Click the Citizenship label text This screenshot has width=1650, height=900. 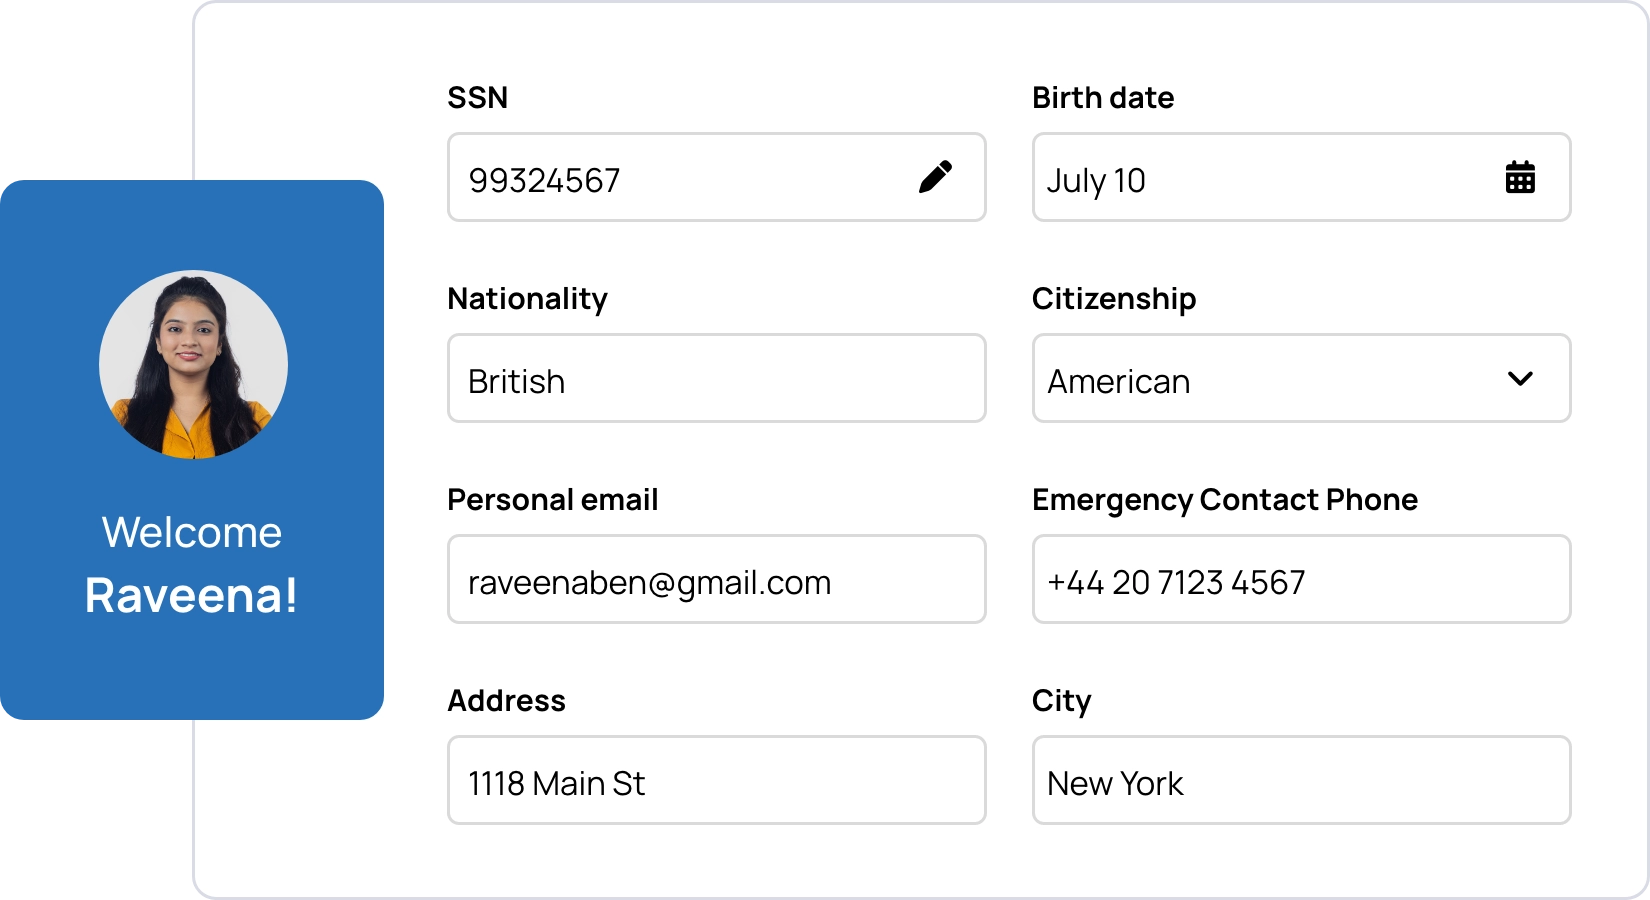(1114, 299)
